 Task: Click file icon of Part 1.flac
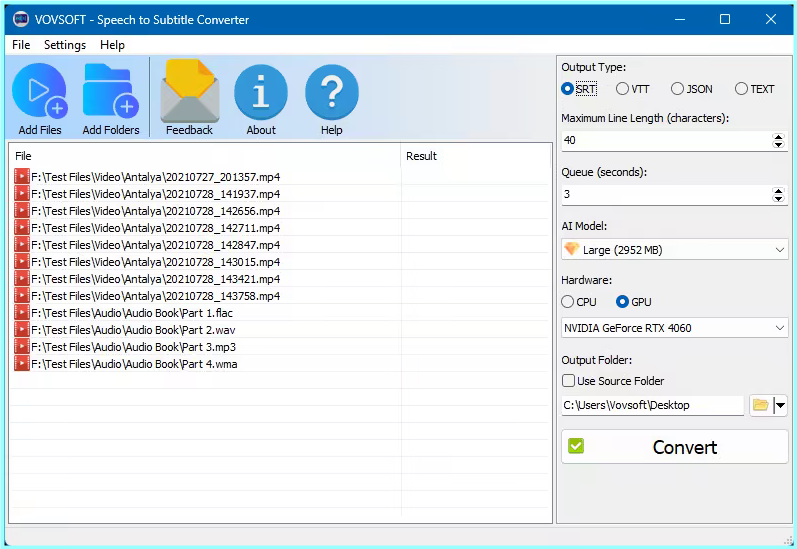[22, 313]
